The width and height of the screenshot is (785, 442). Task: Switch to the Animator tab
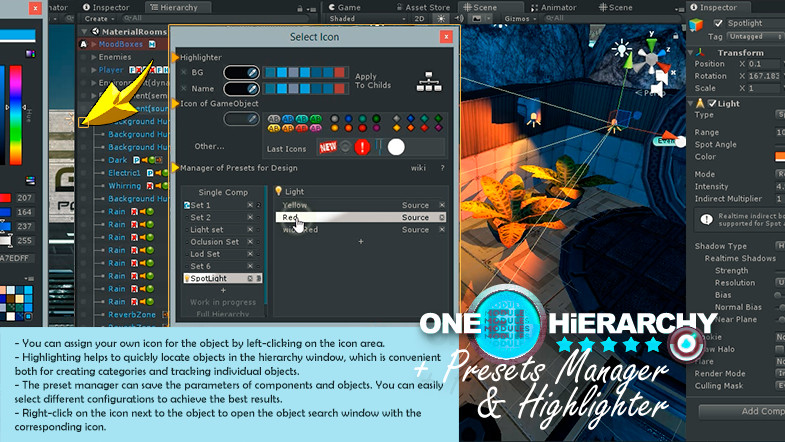(553, 8)
